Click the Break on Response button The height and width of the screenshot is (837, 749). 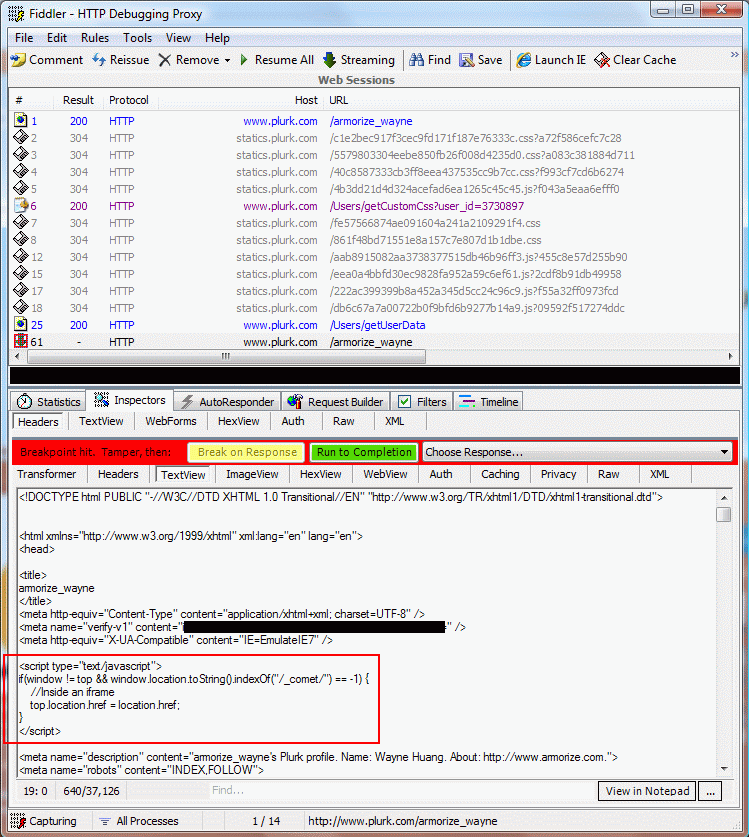click(x=247, y=452)
